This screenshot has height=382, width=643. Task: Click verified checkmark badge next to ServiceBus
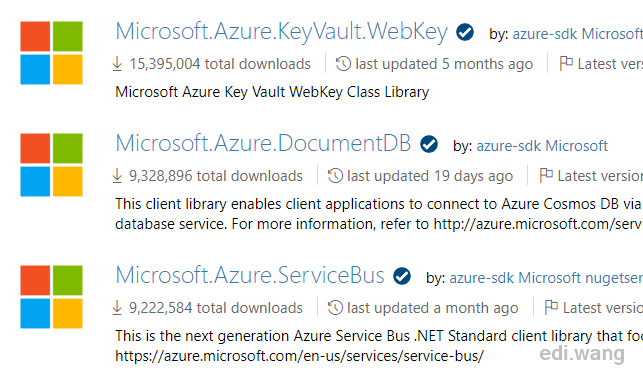click(x=401, y=276)
